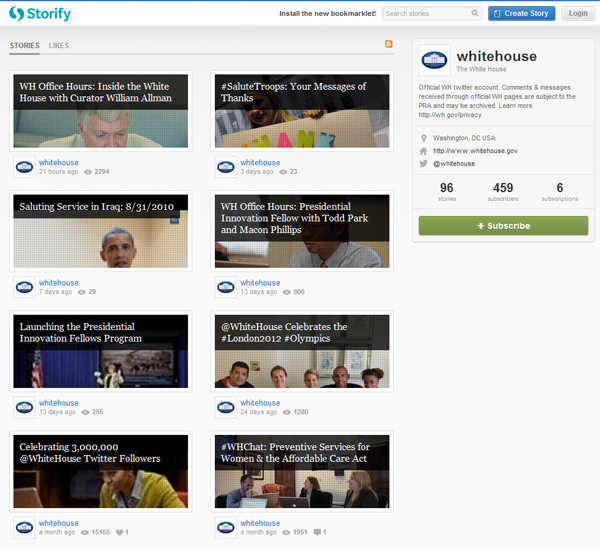The width and height of the screenshot is (600, 549).
Task: Select the Stories tab
Action: click(x=25, y=46)
